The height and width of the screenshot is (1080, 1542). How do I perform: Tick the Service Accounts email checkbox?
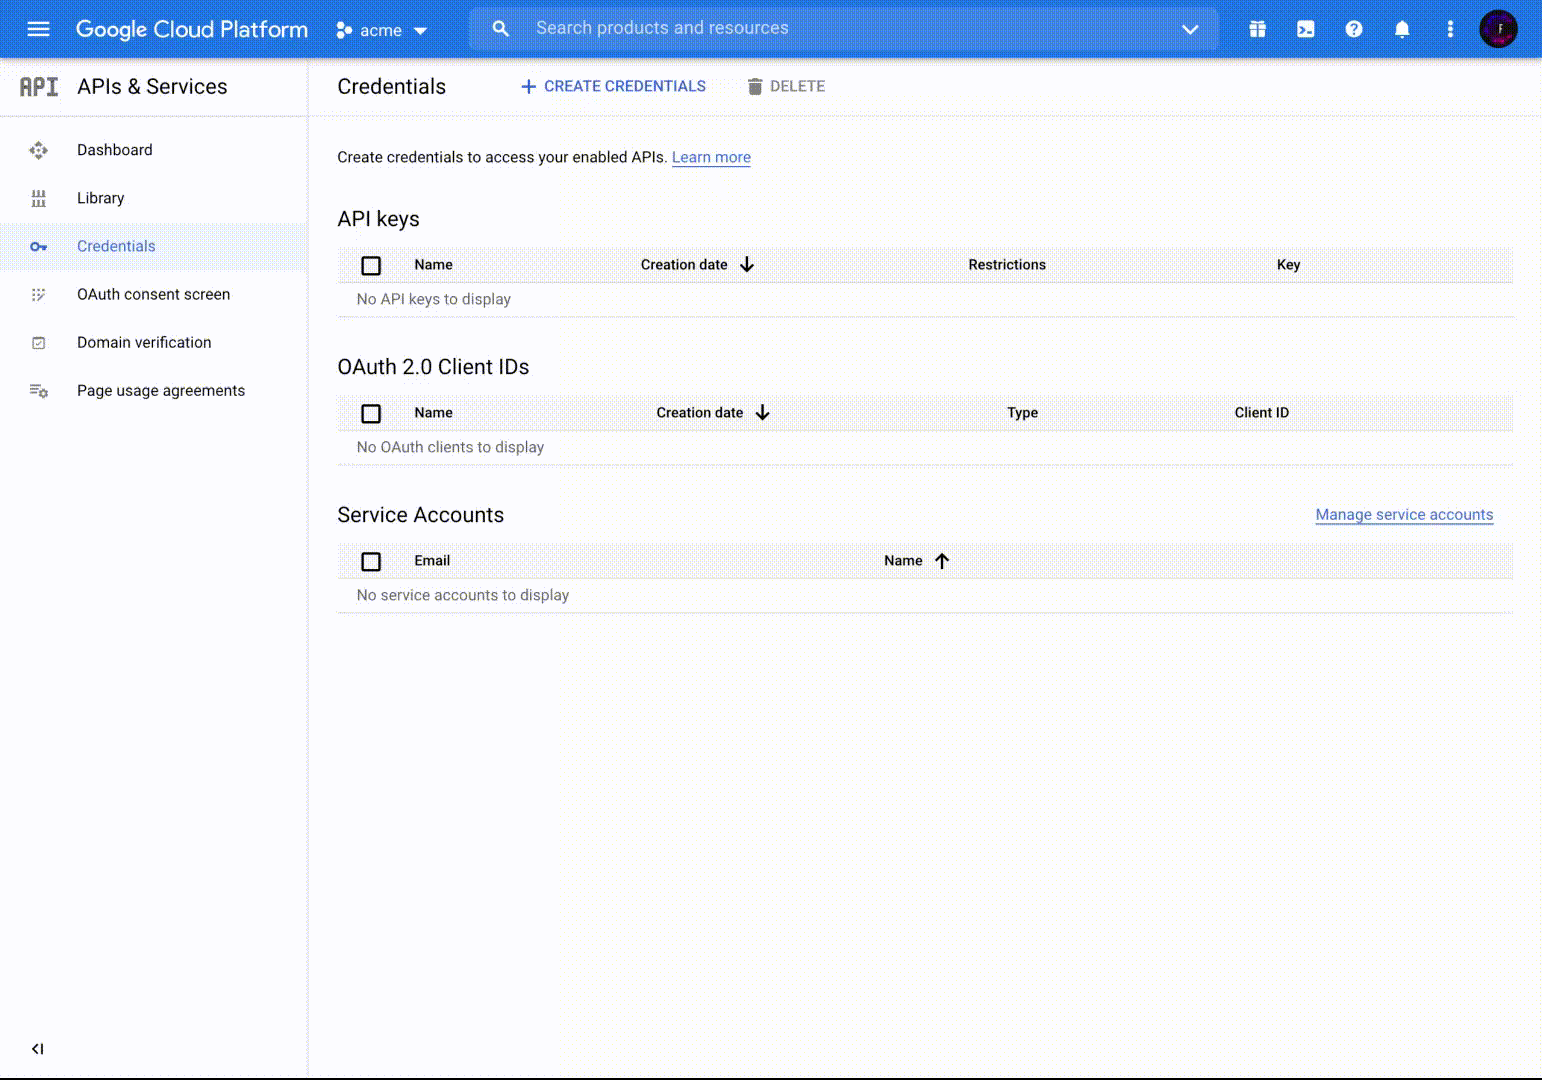(371, 561)
